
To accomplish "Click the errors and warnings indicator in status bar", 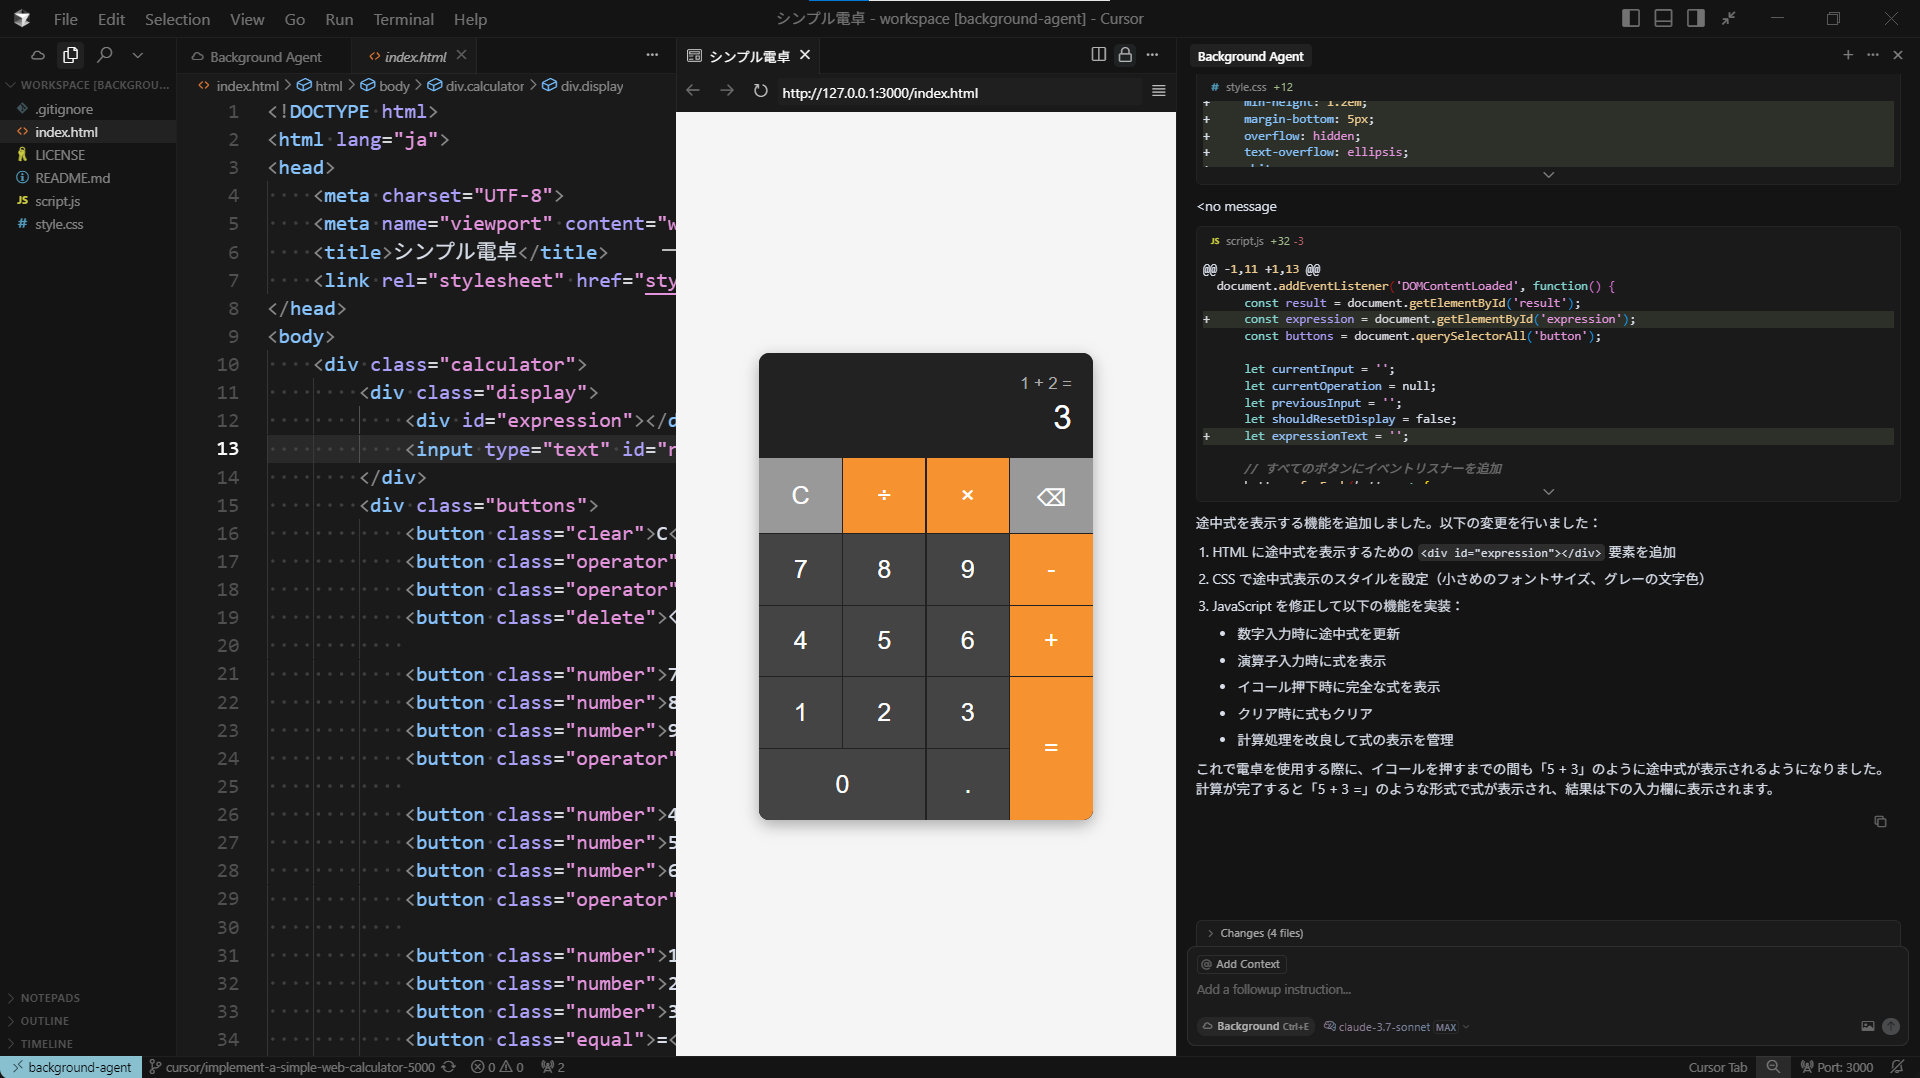I will [497, 1067].
